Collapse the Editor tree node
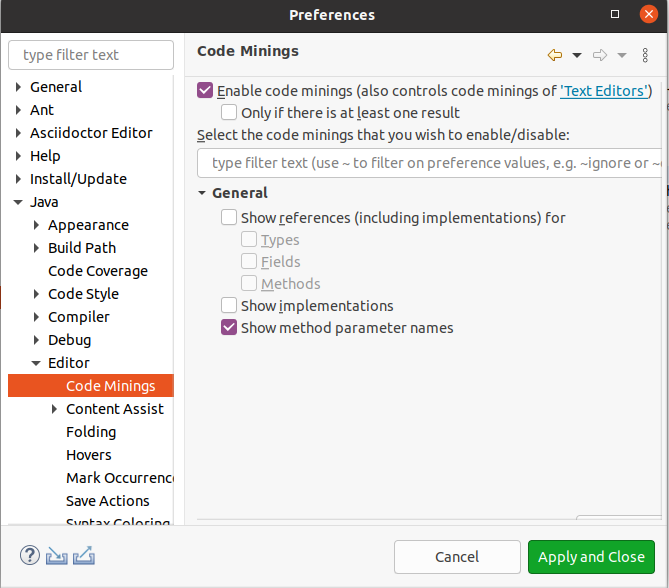 click(x=36, y=363)
